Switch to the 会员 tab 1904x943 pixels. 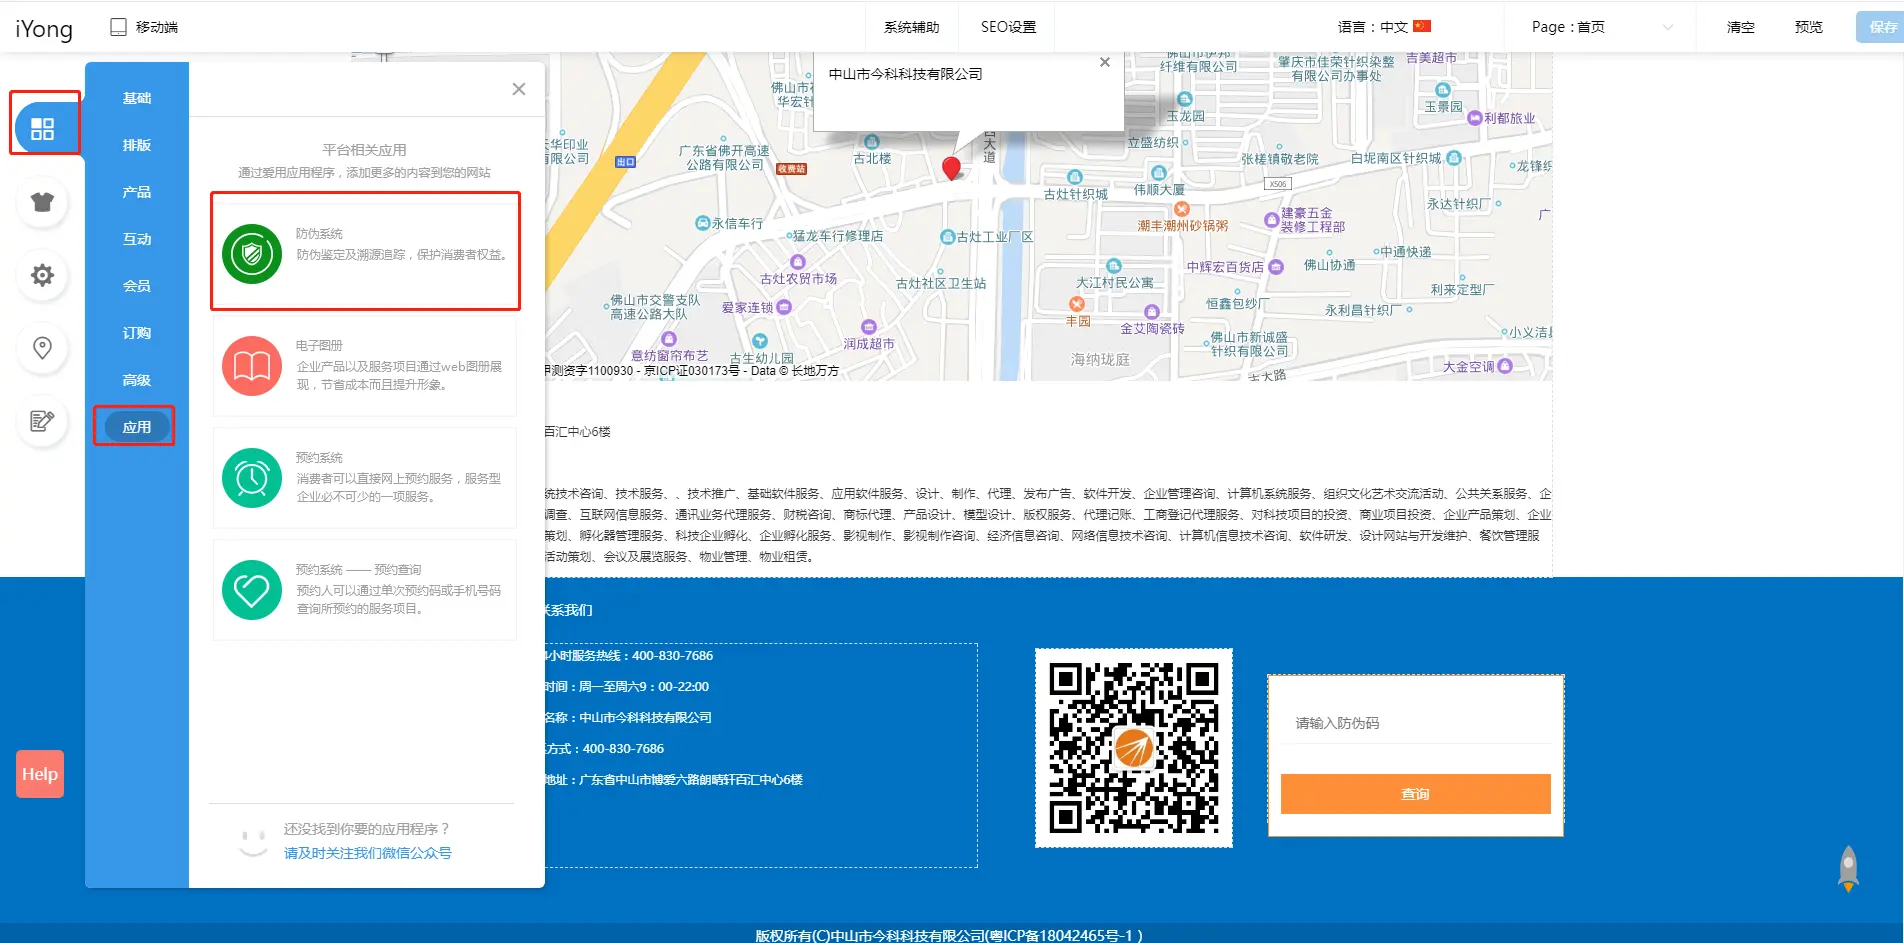137,286
